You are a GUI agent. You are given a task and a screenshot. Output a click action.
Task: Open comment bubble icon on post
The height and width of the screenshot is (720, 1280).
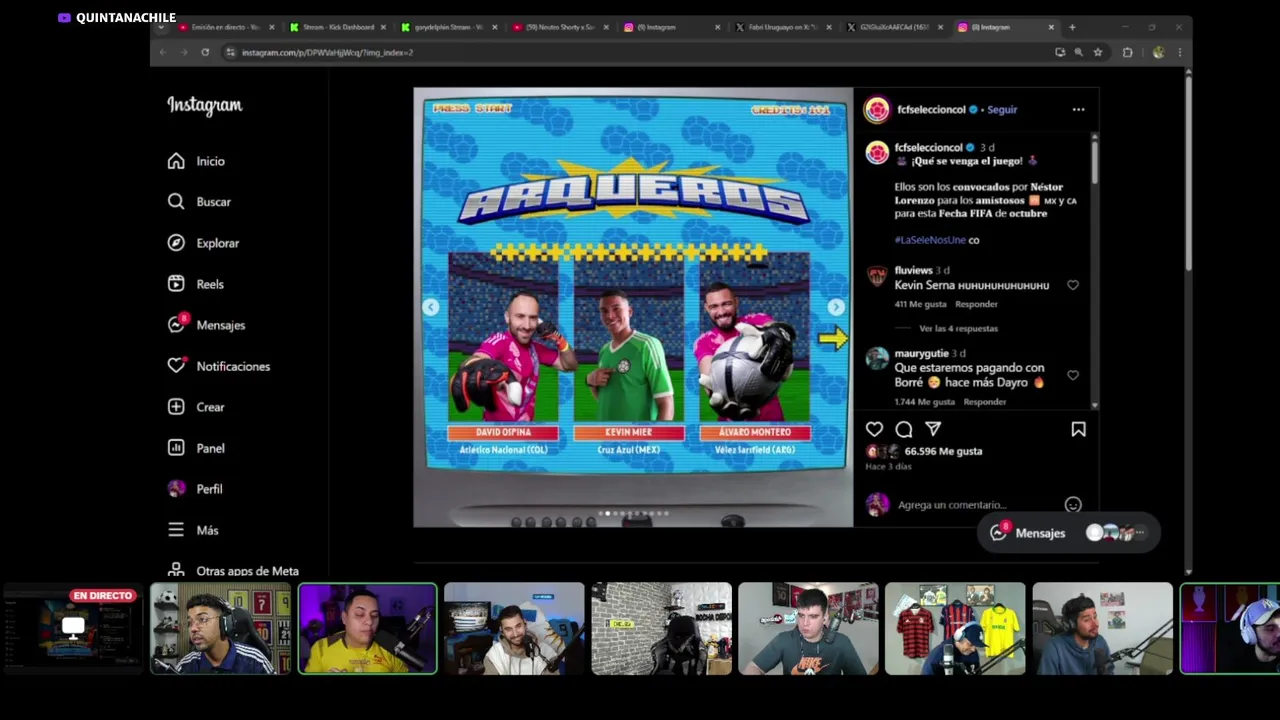coord(904,429)
